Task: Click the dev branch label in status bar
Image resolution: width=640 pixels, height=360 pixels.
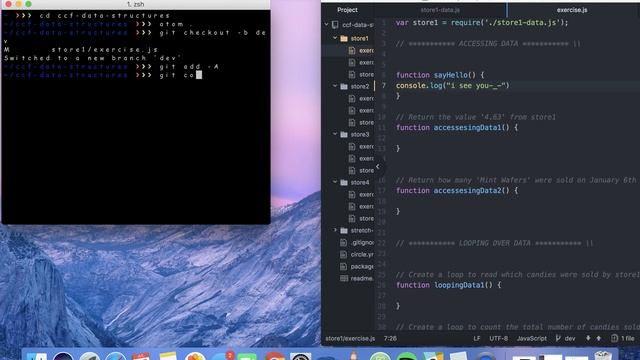Action: click(570, 338)
